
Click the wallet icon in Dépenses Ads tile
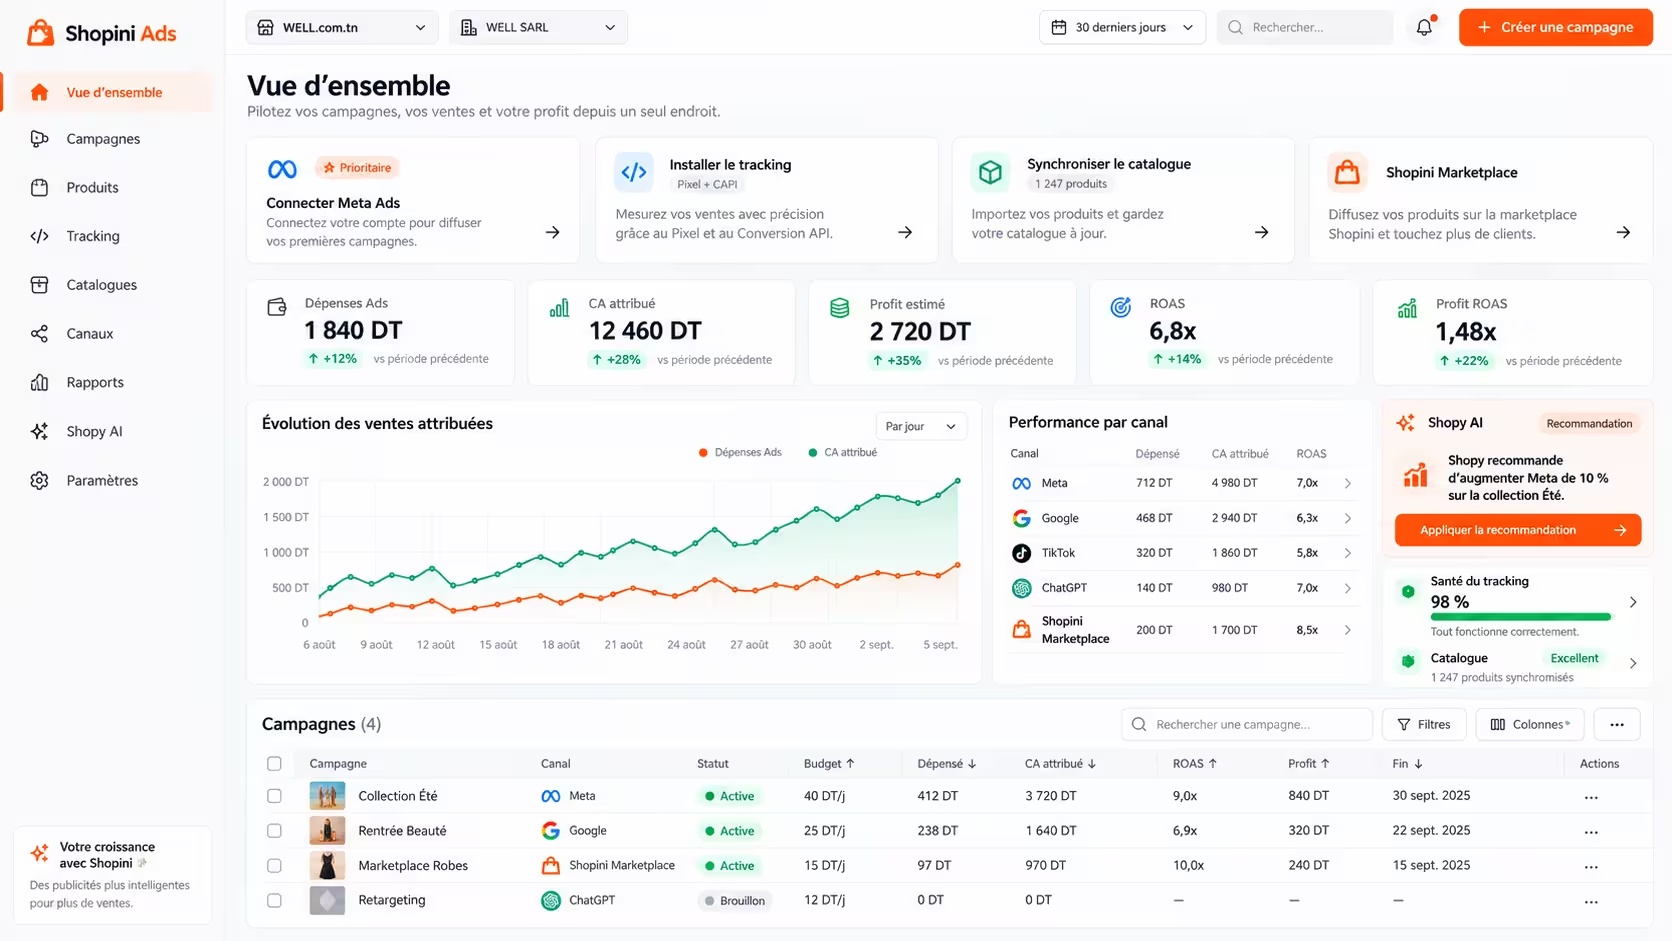coord(277,307)
